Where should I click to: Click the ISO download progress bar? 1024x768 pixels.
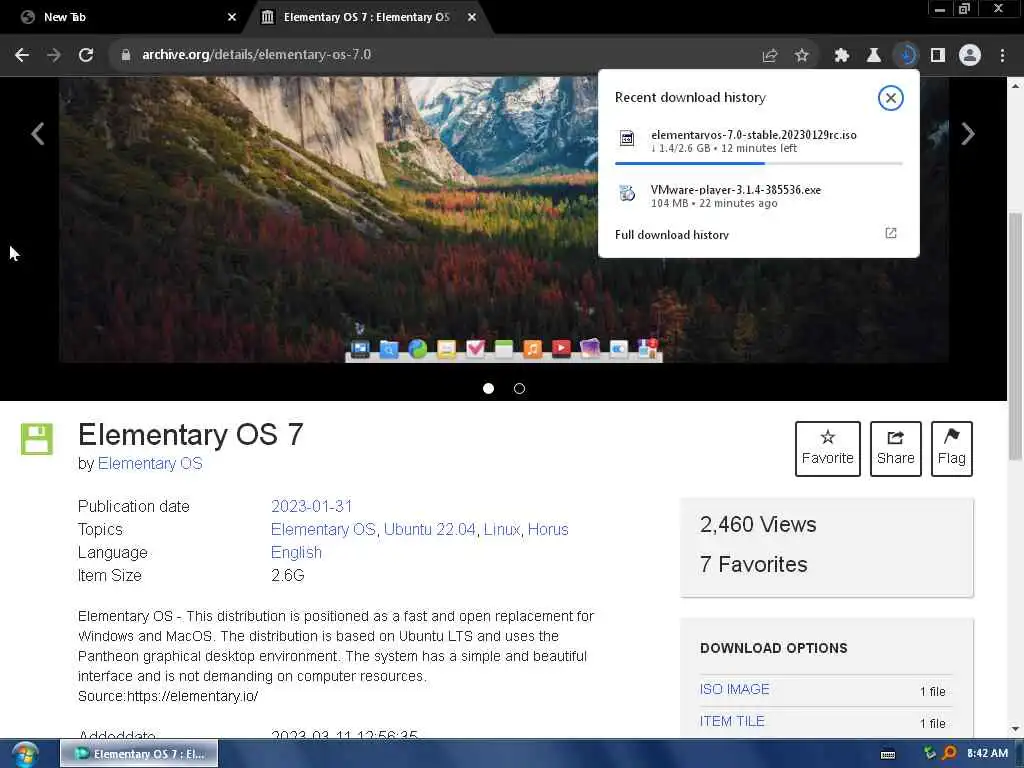758,163
